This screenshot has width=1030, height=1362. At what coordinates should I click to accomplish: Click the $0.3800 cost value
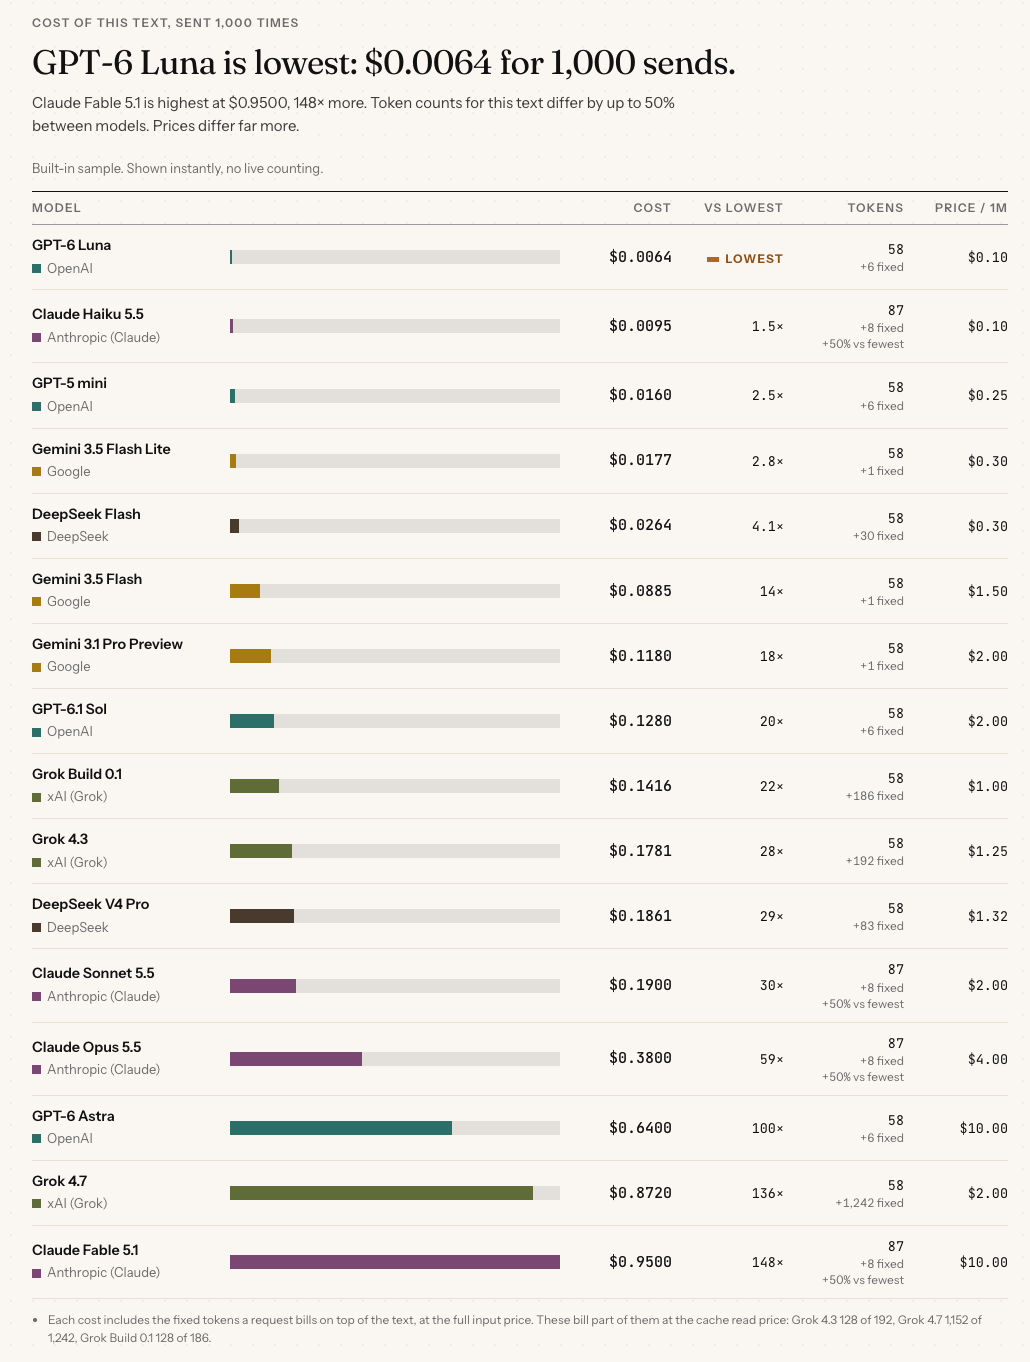pyautogui.click(x=640, y=1058)
